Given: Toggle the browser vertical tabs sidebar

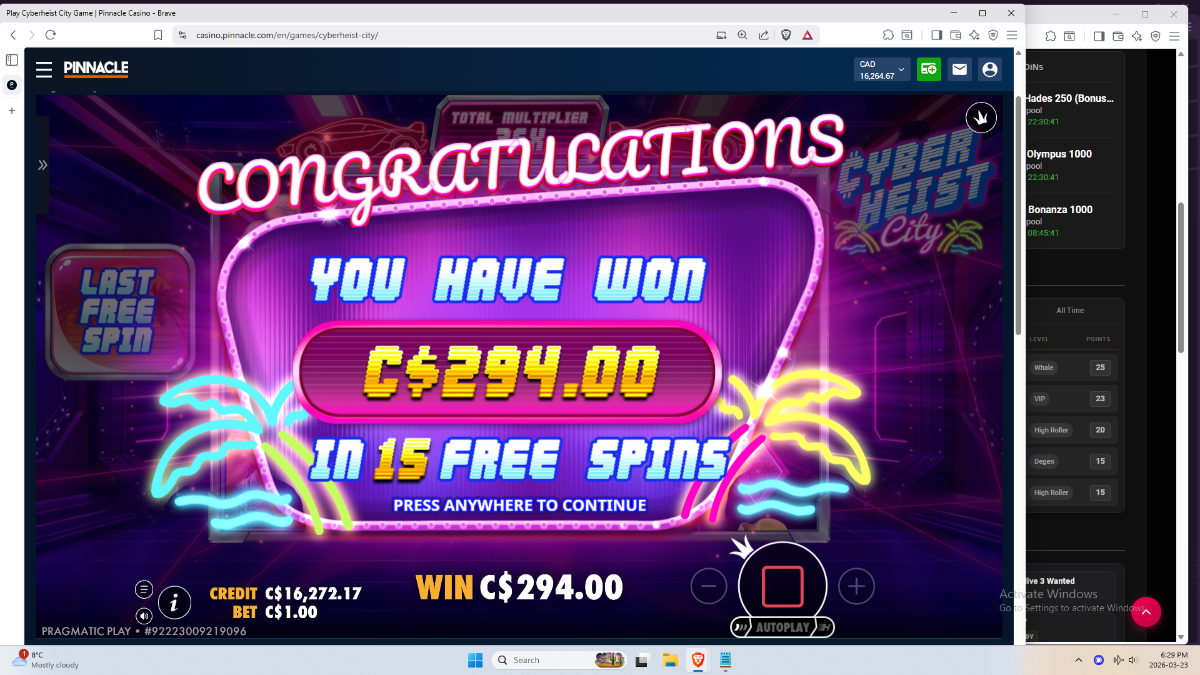Looking at the screenshot, I should pos(12,60).
